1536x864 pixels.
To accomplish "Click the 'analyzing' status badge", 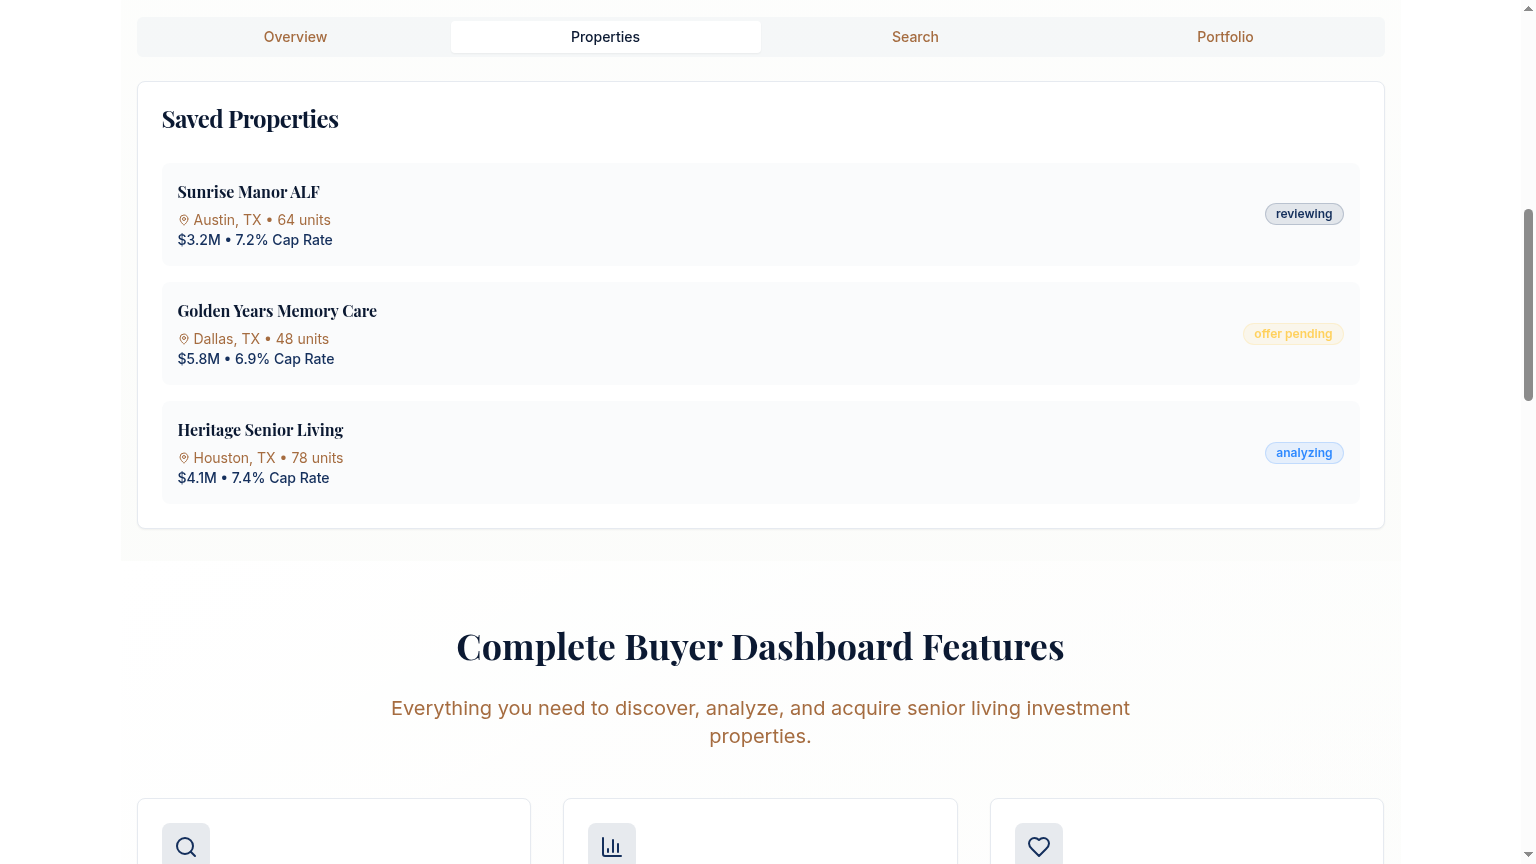I will click(x=1304, y=453).
